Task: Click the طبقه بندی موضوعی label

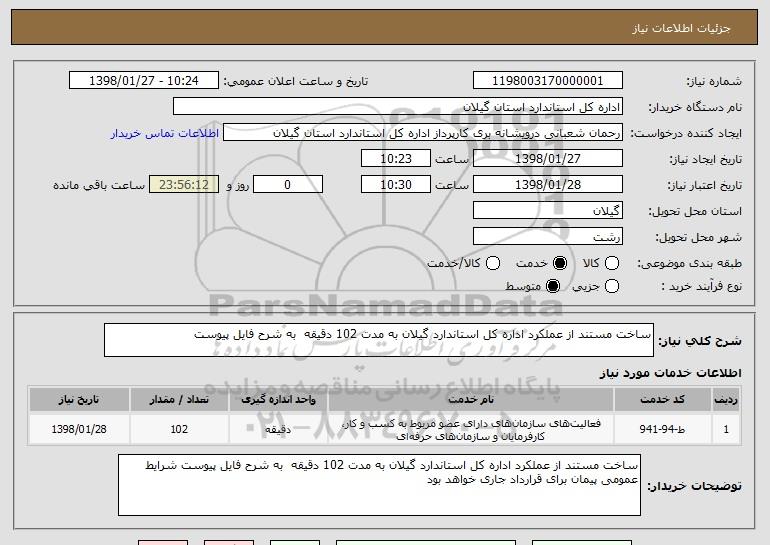Action: 689,264
